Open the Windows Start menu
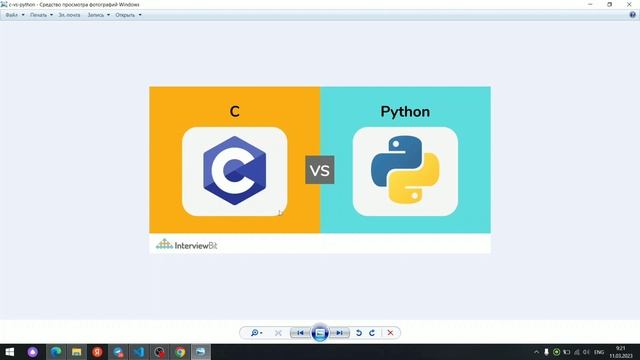The image size is (640, 360). coord(10,352)
